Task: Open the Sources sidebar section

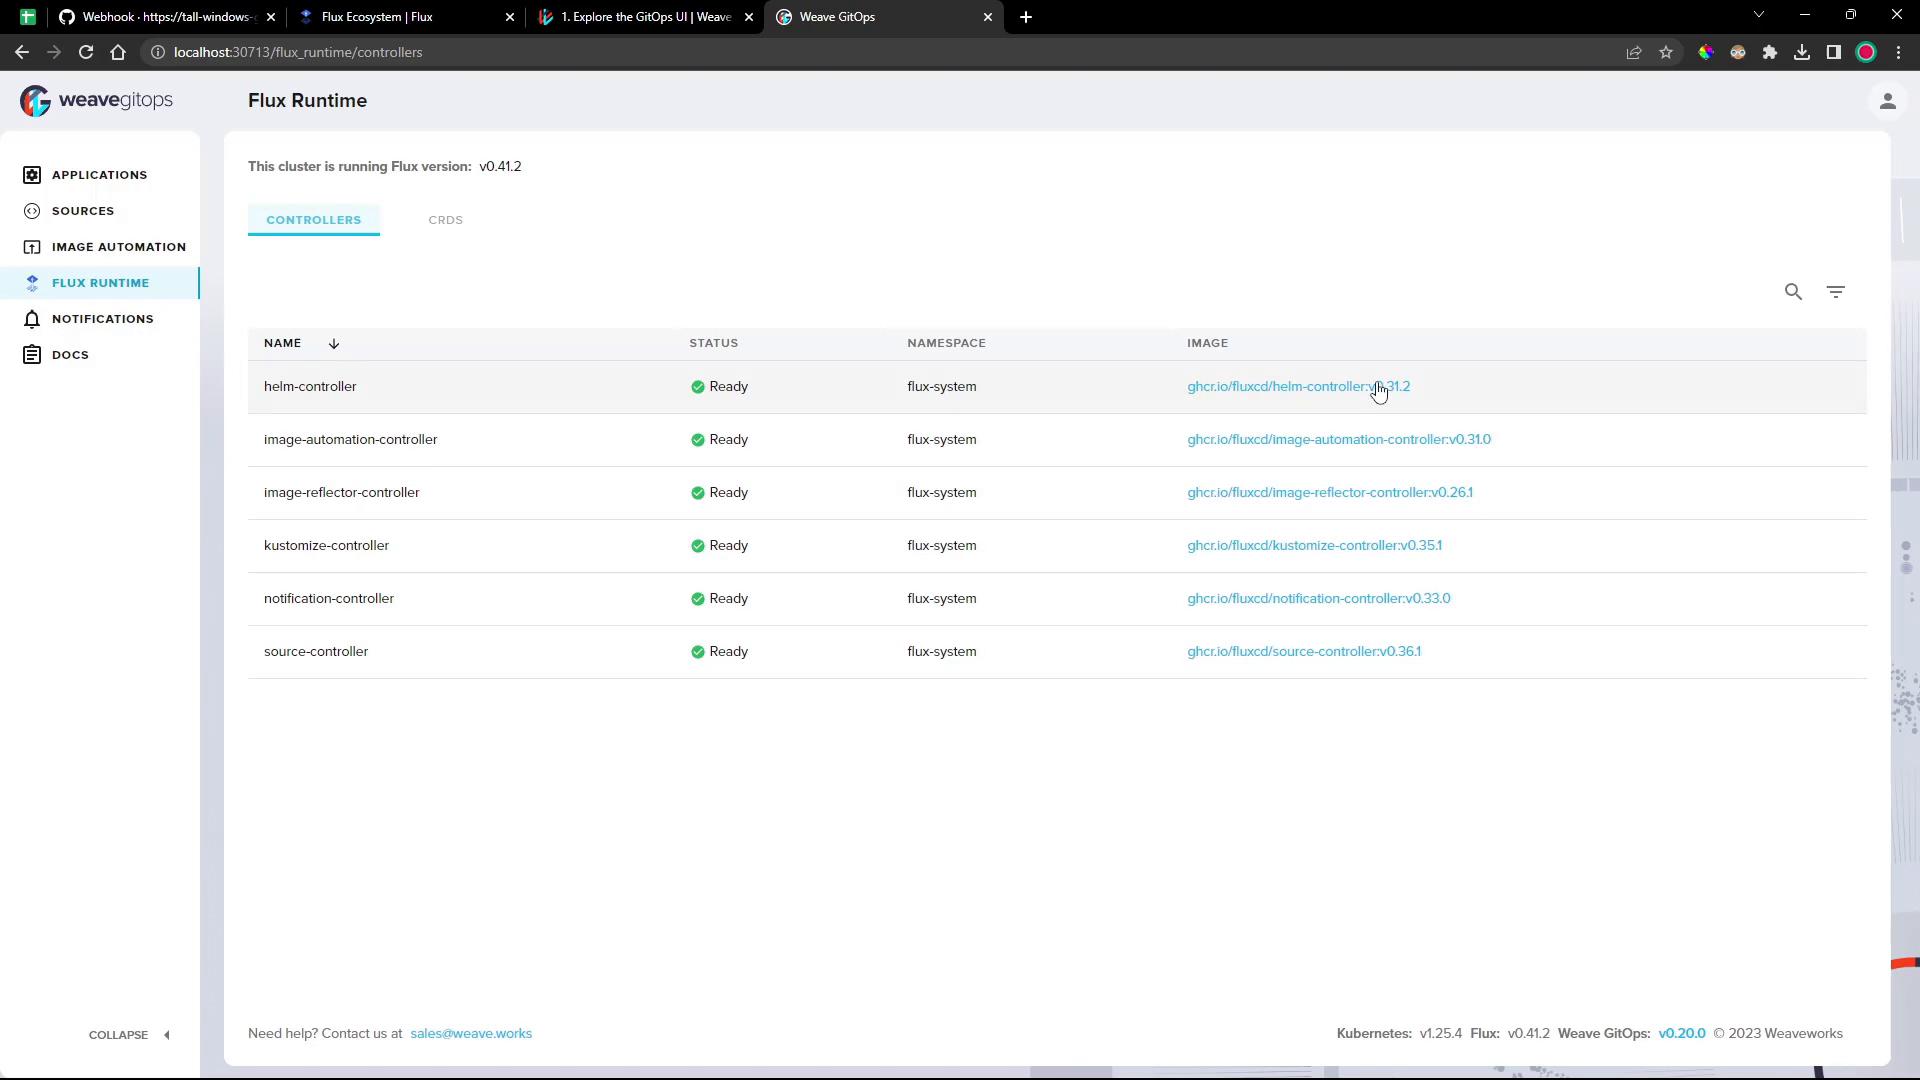Action: (83, 211)
